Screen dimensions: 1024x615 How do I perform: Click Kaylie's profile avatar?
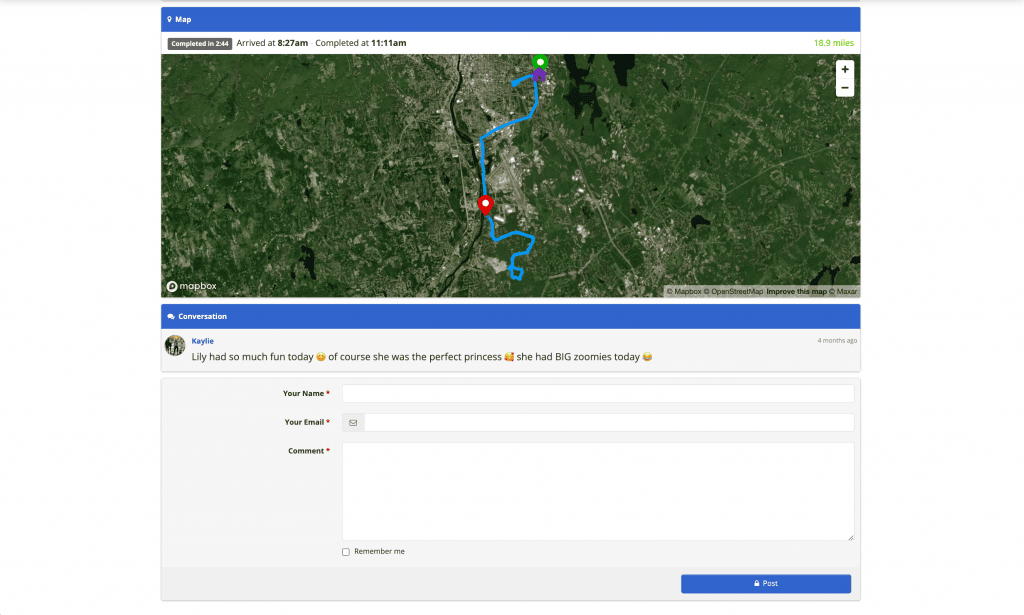(x=175, y=346)
